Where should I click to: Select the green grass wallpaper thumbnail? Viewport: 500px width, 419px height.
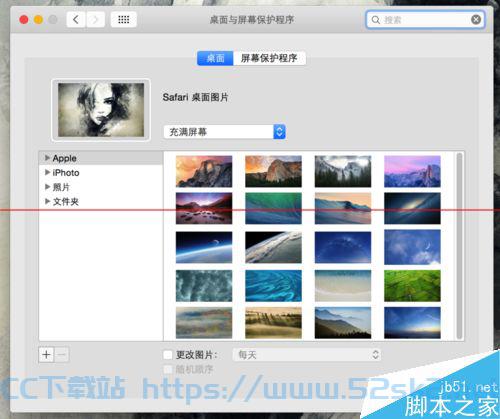pyautogui.click(x=412, y=286)
